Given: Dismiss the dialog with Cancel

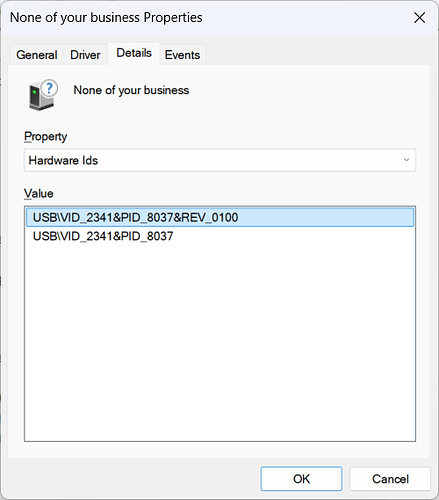Looking at the screenshot, I should pos(390,479).
